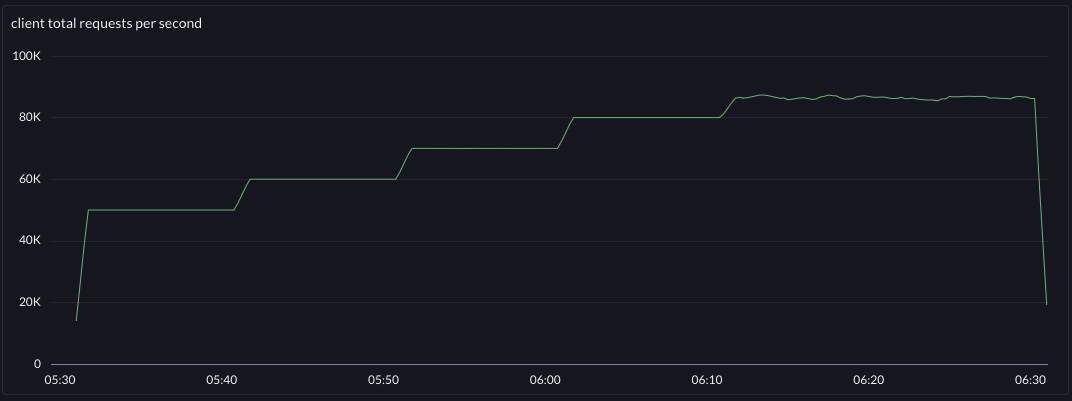Click the 100K y-axis label
This screenshot has width=1072, height=401.
[25, 56]
